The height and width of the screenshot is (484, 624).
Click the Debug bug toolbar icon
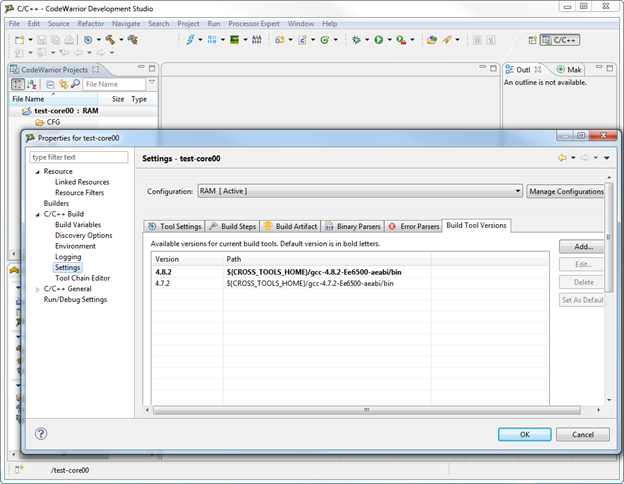[356, 40]
